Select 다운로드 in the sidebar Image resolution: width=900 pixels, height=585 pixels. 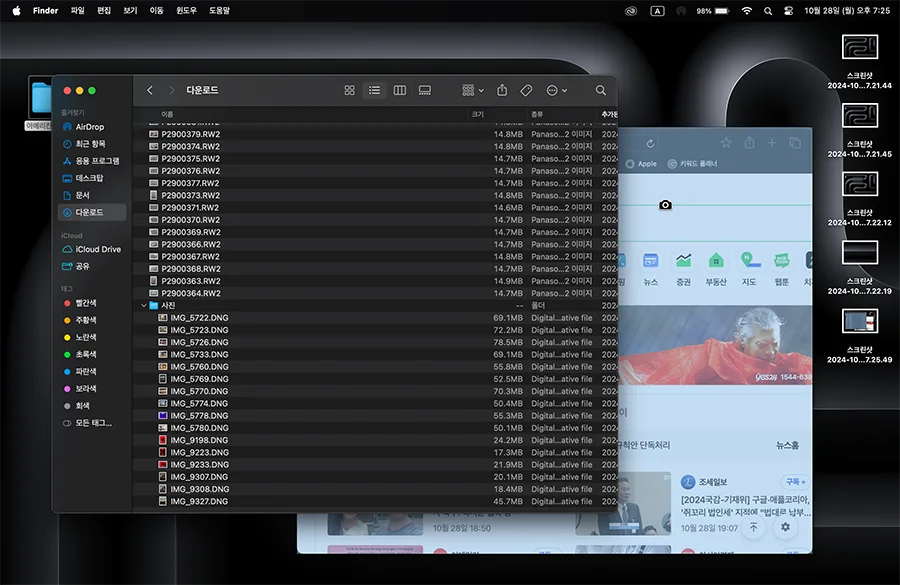pos(92,212)
